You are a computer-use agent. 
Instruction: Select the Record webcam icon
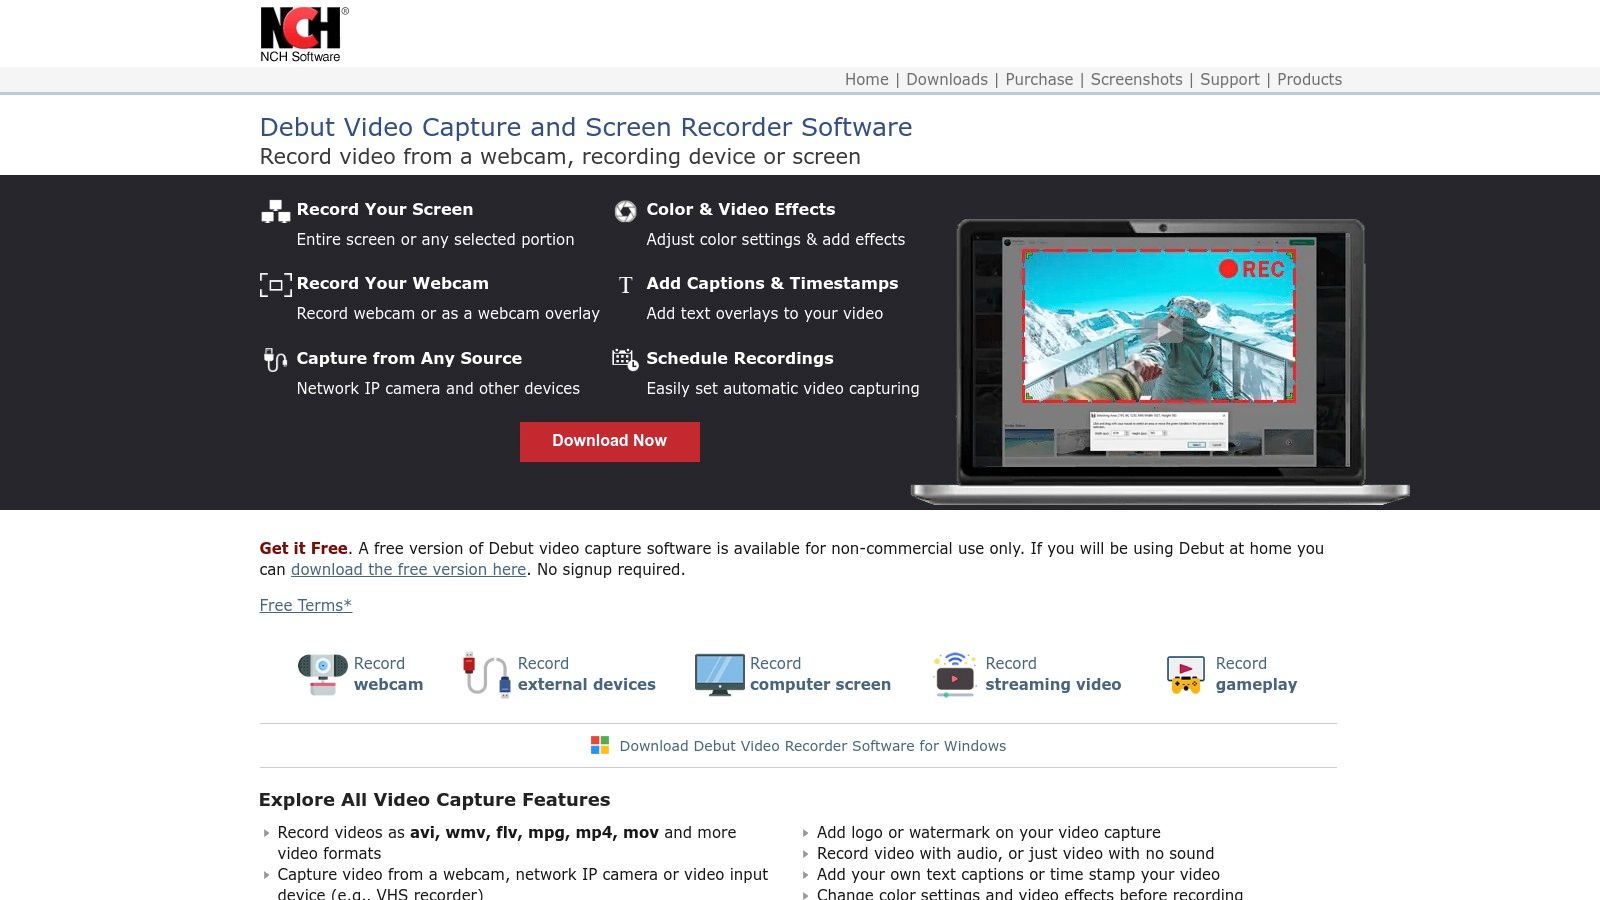(x=320, y=672)
